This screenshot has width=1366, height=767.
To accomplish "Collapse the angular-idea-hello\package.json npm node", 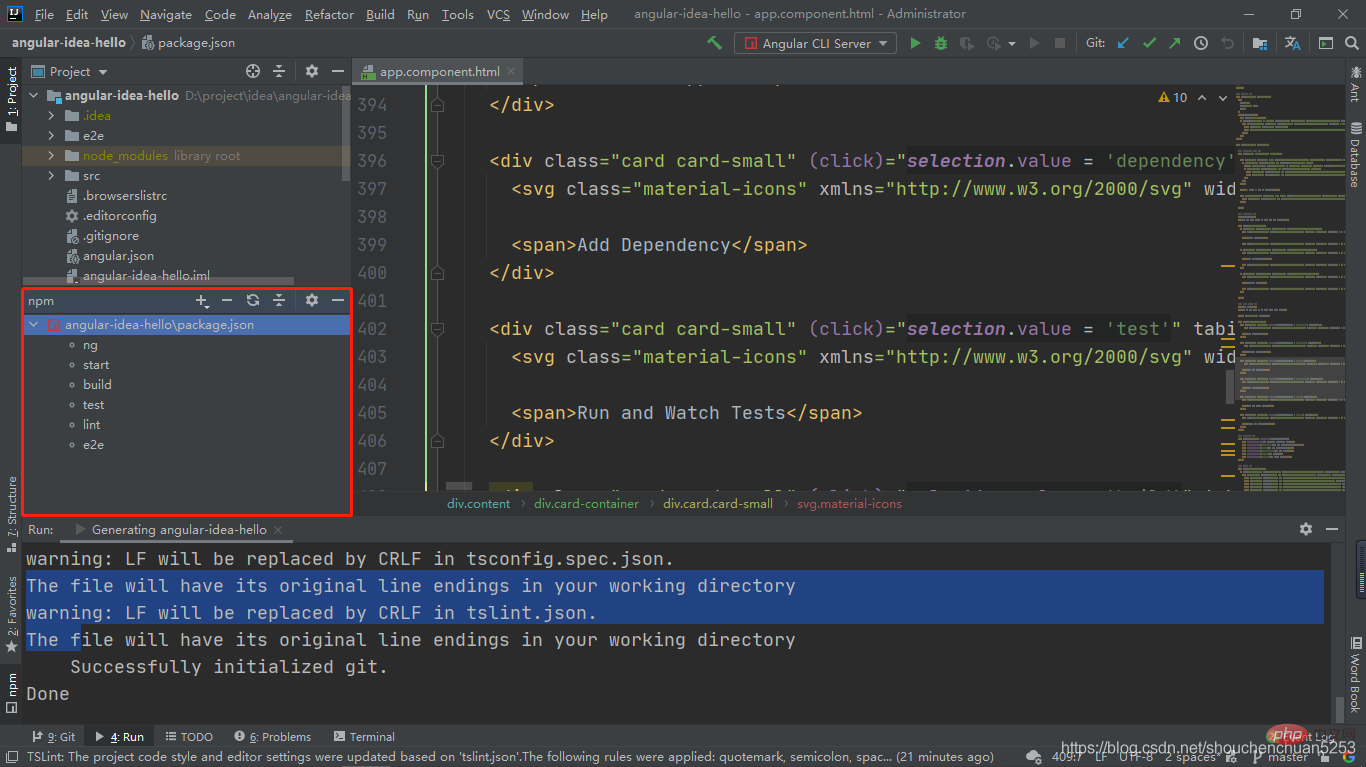I will pyautogui.click(x=34, y=325).
